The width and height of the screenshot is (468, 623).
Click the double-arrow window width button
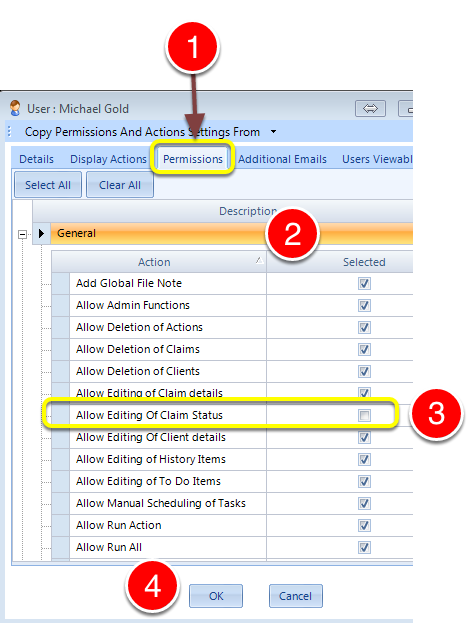(370, 108)
